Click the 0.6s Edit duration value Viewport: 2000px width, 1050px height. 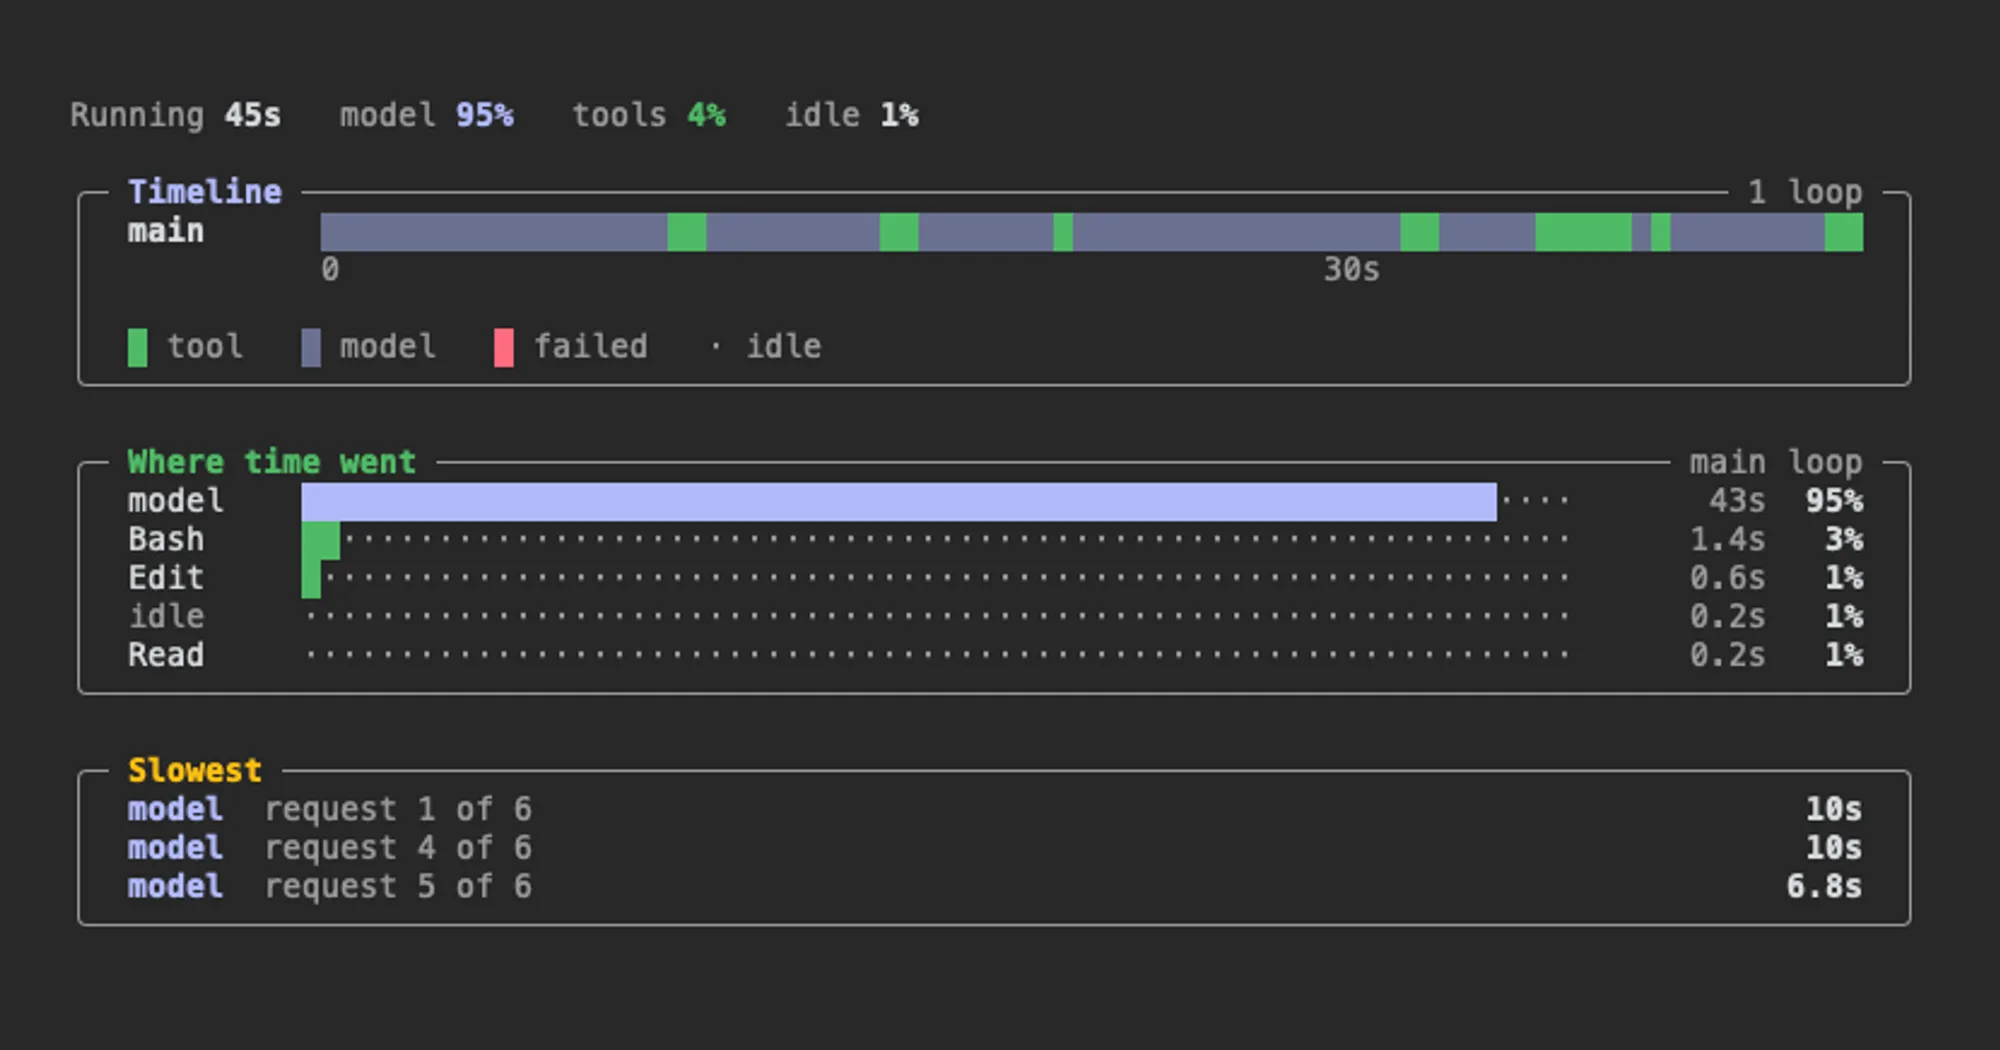pyautogui.click(x=1727, y=578)
